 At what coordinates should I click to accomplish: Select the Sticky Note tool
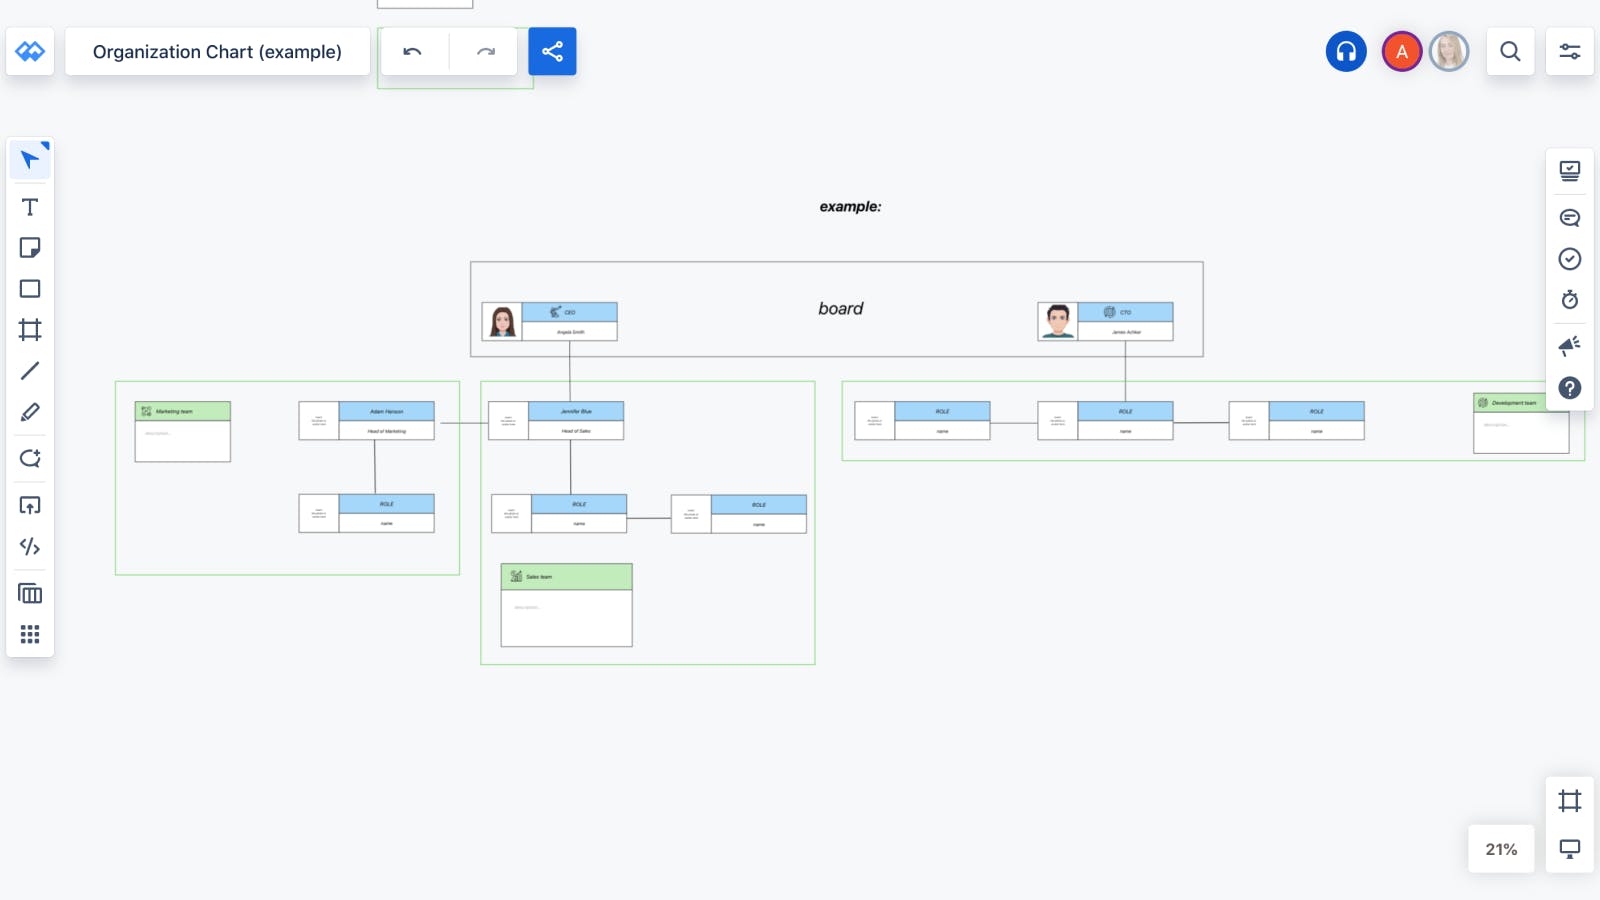[30, 247]
